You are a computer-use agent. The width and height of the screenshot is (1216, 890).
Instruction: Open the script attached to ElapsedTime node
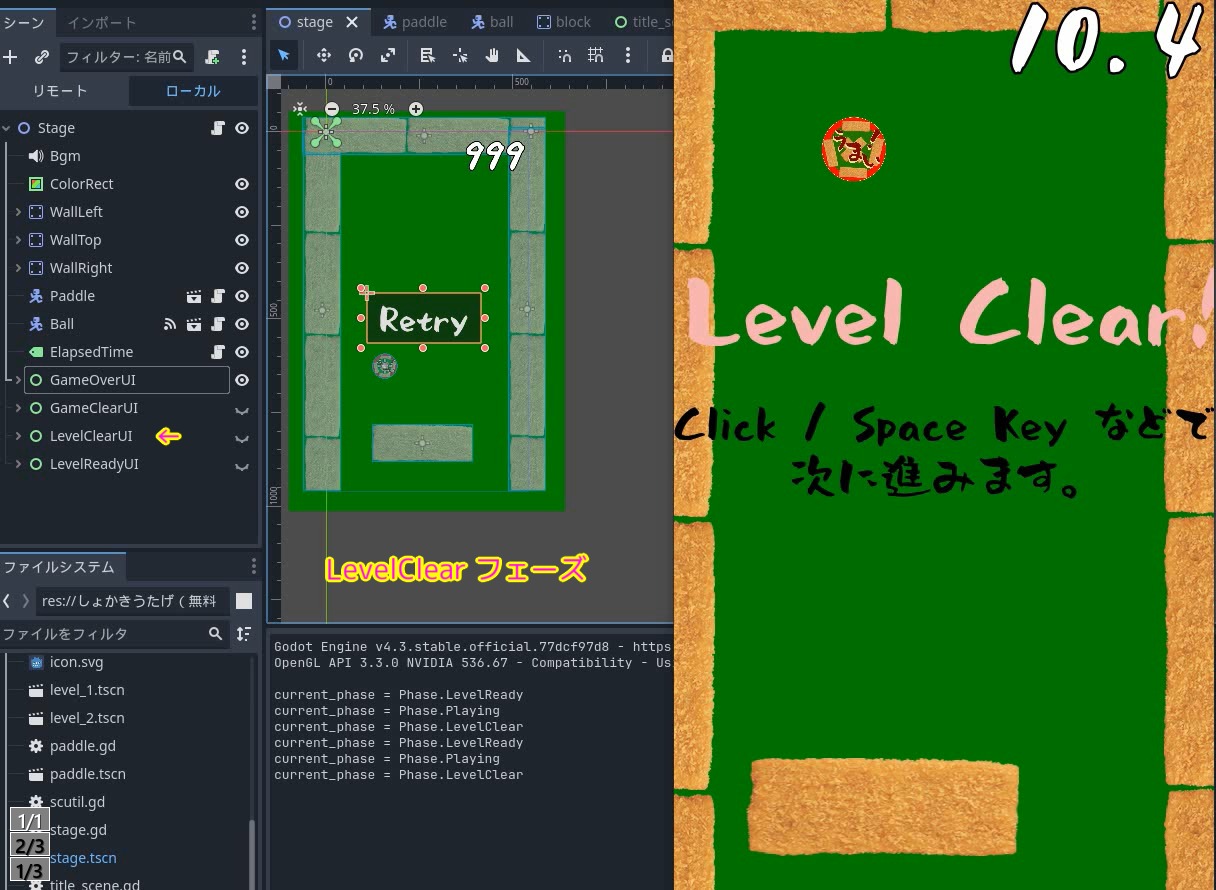(218, 352)
